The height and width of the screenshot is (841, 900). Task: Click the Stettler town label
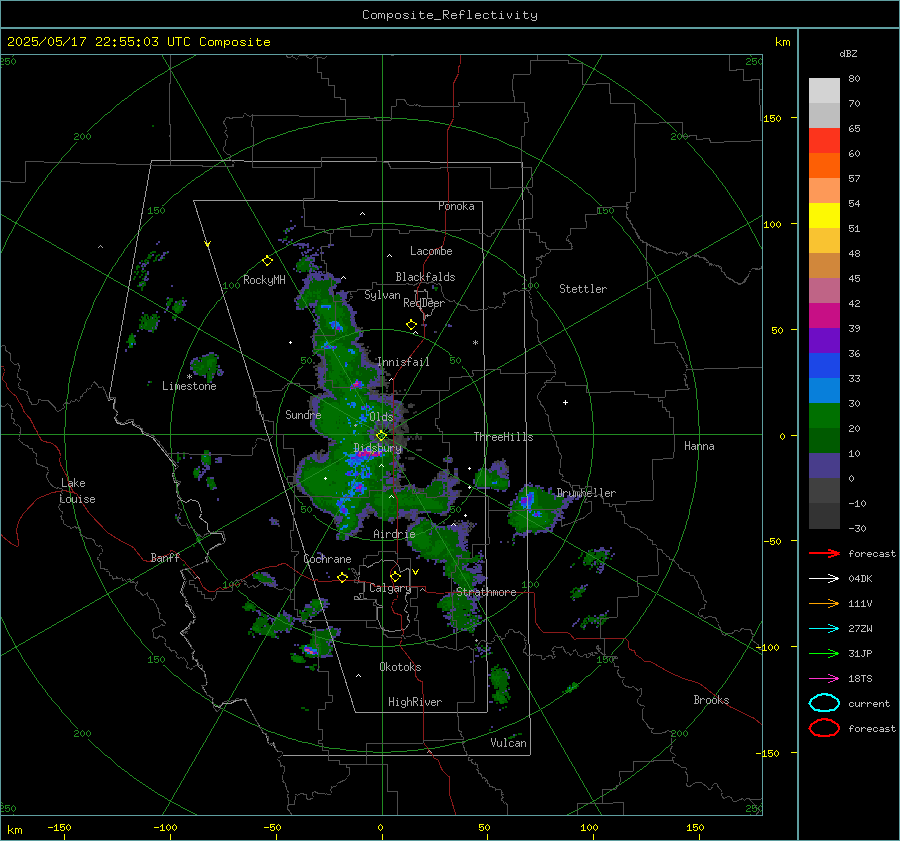pyautogui.click(x=583, y=289)
